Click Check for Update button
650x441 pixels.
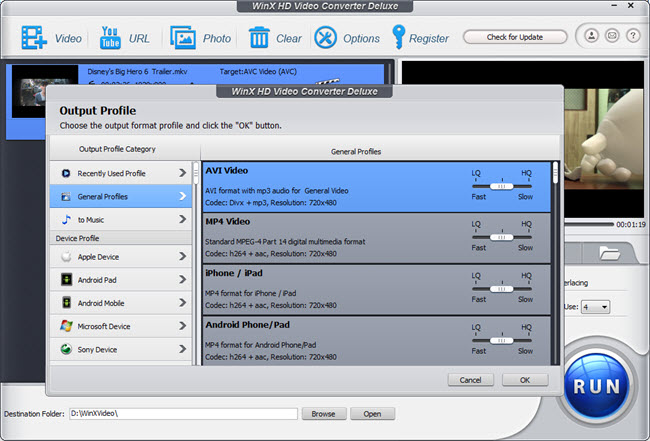515,37
